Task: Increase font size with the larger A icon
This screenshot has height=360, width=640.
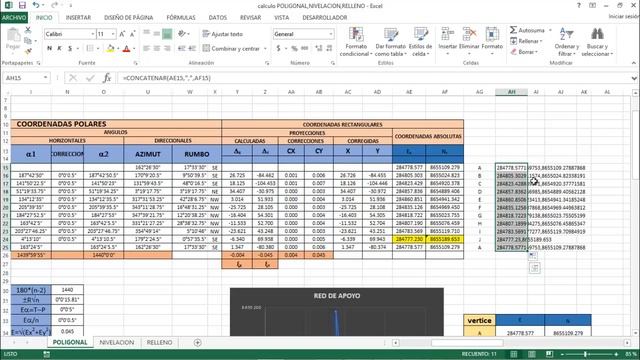Action: click(x=122, y=34)
